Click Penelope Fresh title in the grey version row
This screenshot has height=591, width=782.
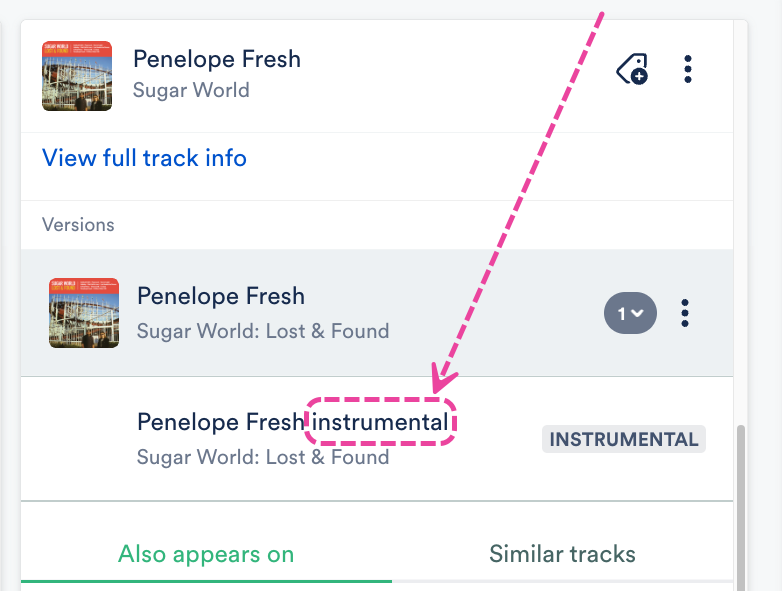(221, 296)
